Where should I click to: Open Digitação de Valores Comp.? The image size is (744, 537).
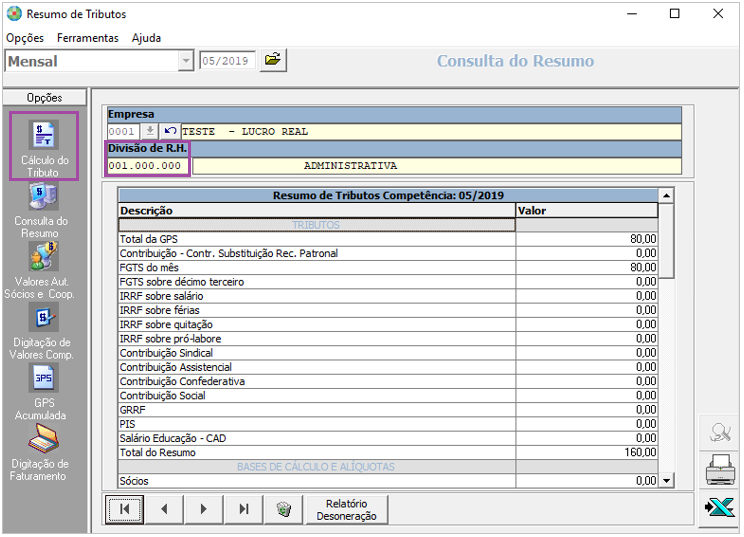click(x=43, y=332)
